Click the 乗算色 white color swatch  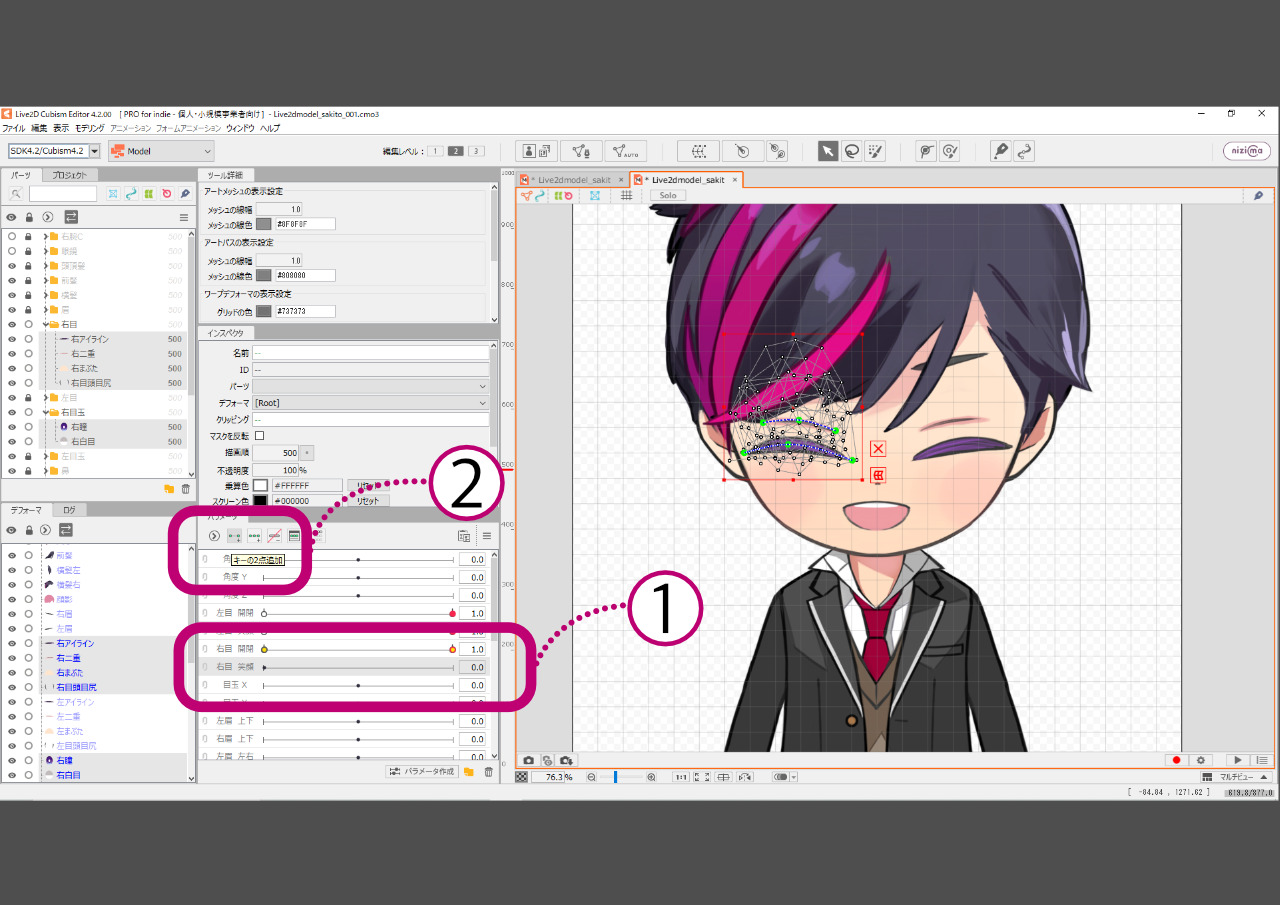pyautogui.click(x=260, y=485)
